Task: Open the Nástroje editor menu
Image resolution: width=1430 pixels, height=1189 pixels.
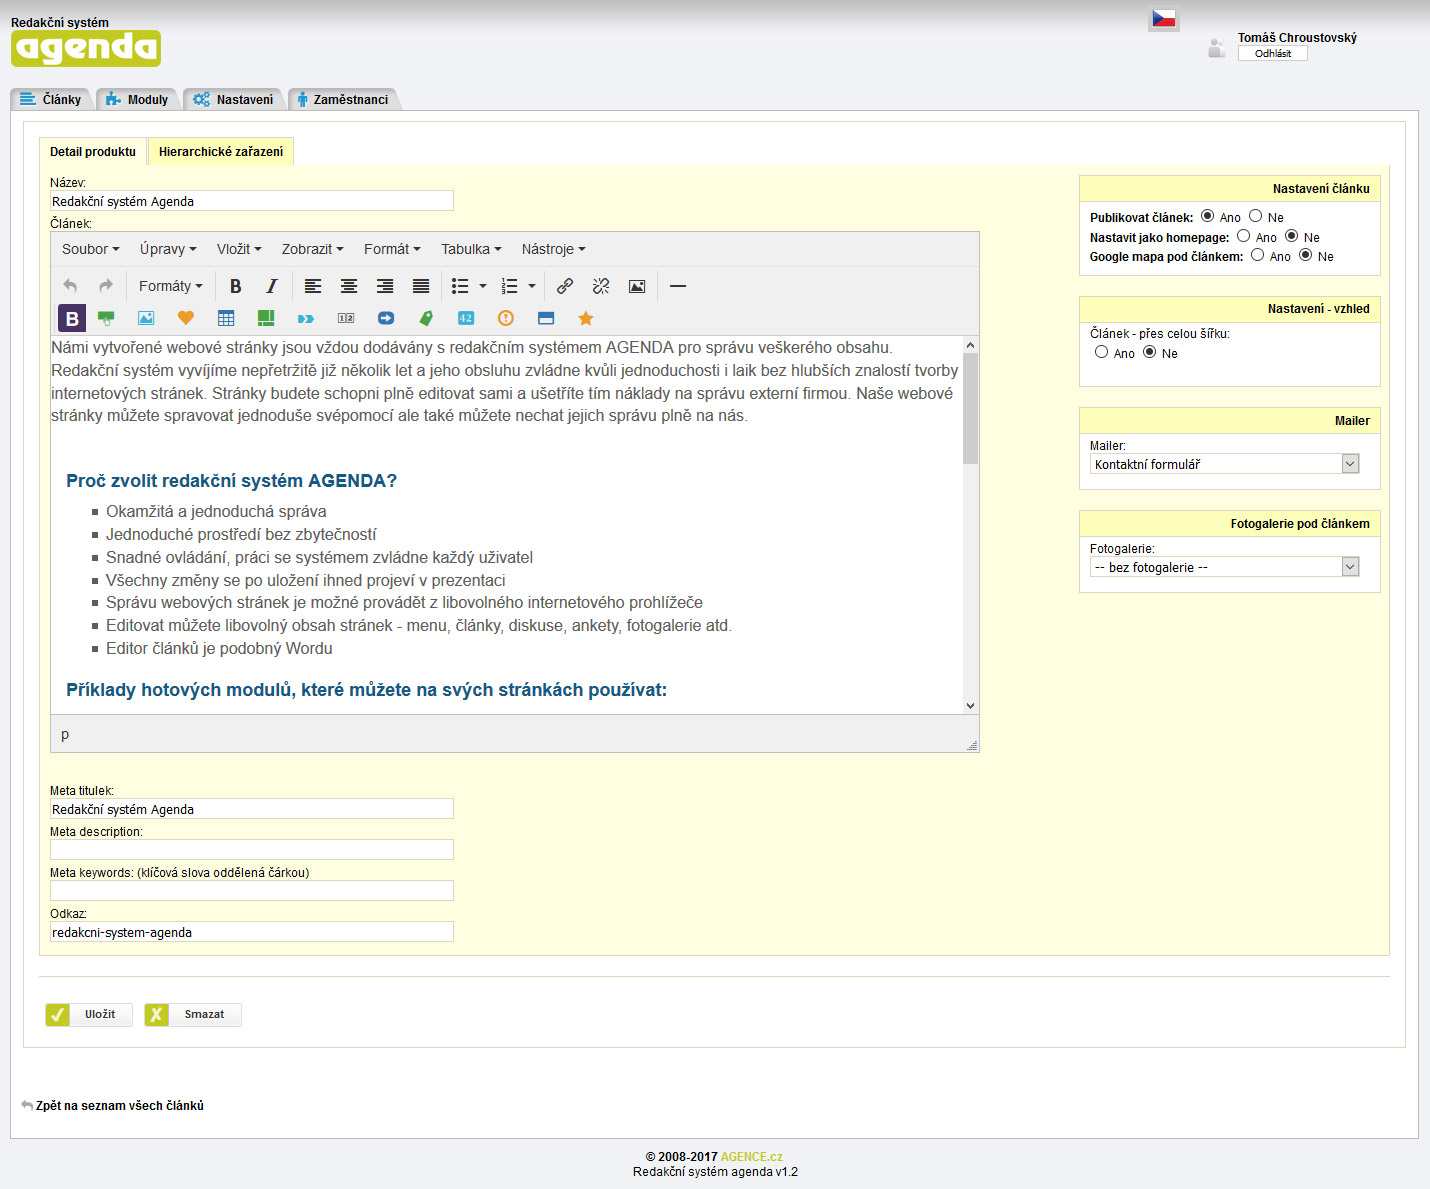Action: [x=554, y=249]
